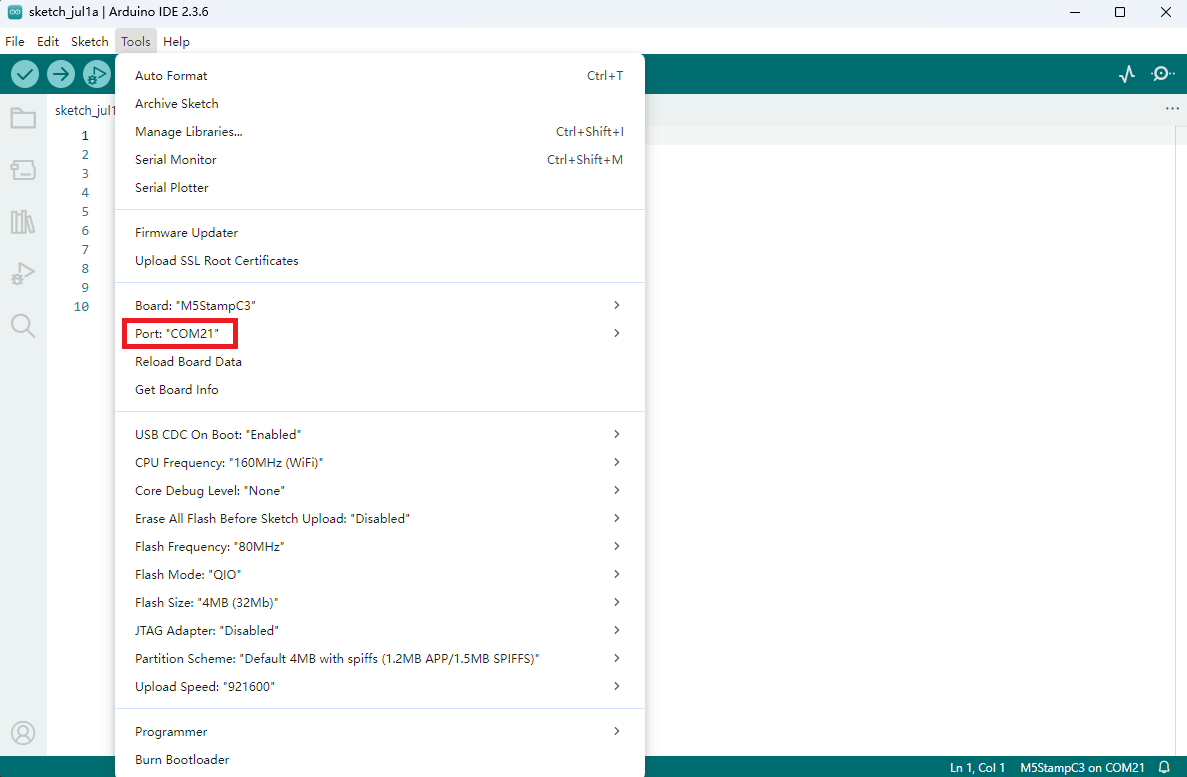Expand the Board "M5StampC3" submenu
This screenshot has width=1187, height=777.
point(380,305)
